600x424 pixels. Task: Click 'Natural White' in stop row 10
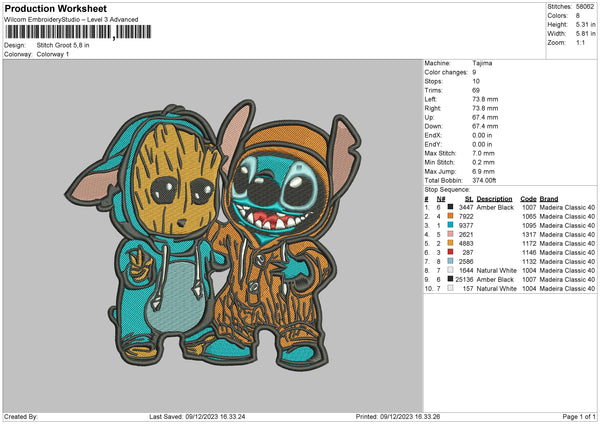click(497, 289)
